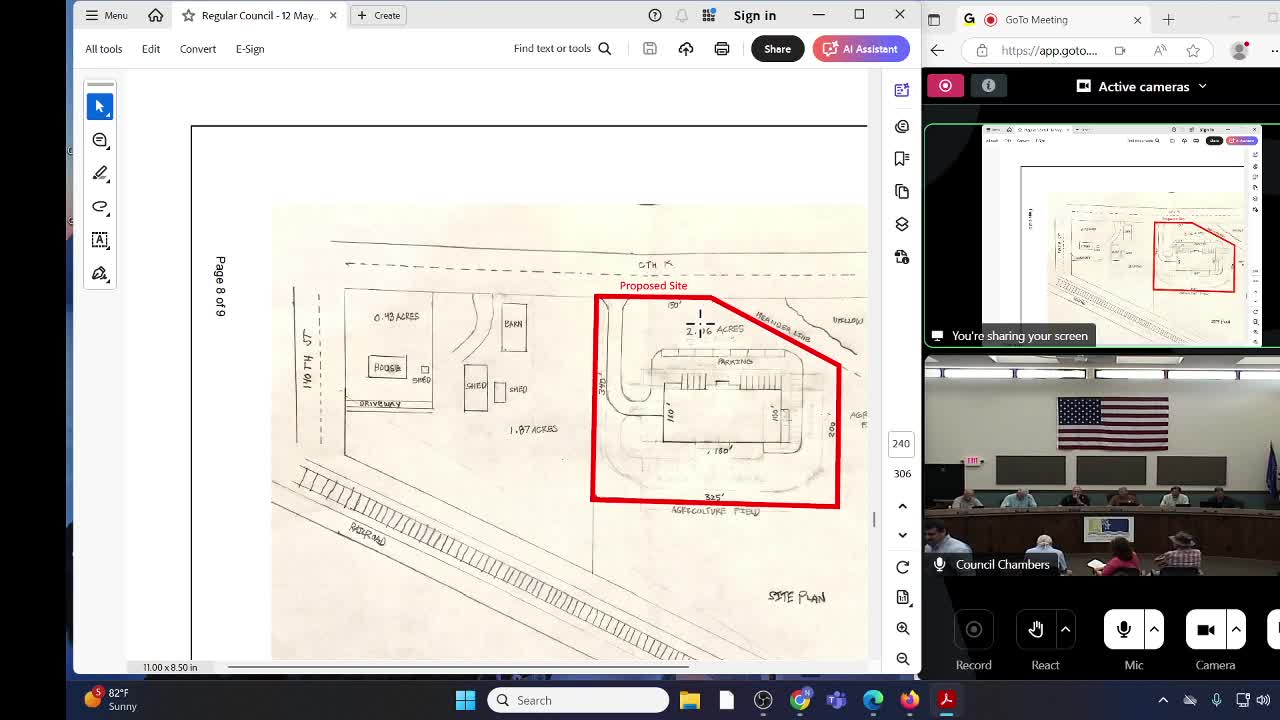Toggle the Record button
Viewport: 1280px width, 720px height.
point(973,630)
